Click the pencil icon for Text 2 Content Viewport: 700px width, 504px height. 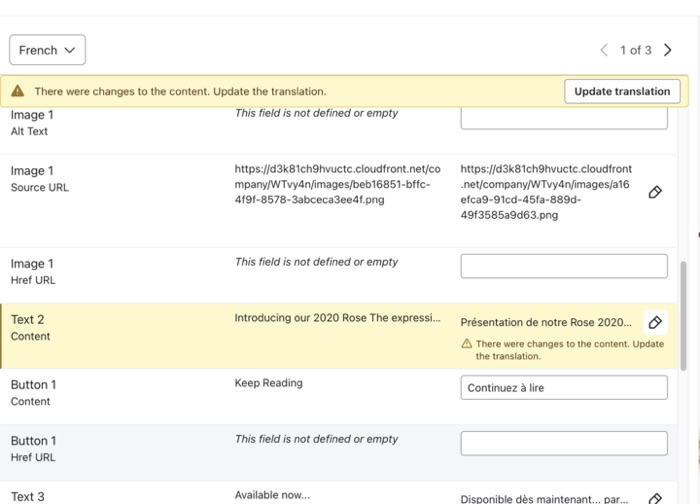click(655, 322)
